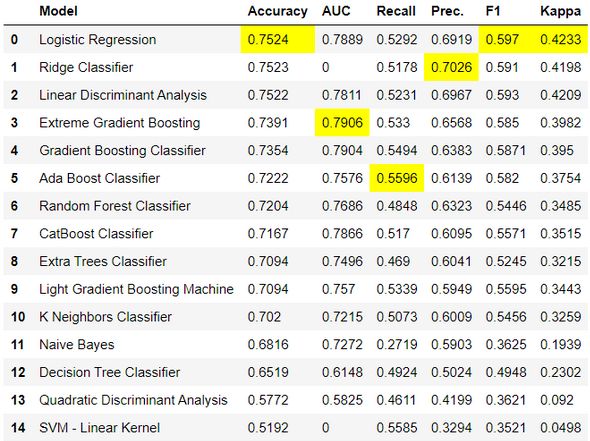Click CatBoost Classifier model name
This screenshot has width=590, height=441.
click(x=96, y=234)
